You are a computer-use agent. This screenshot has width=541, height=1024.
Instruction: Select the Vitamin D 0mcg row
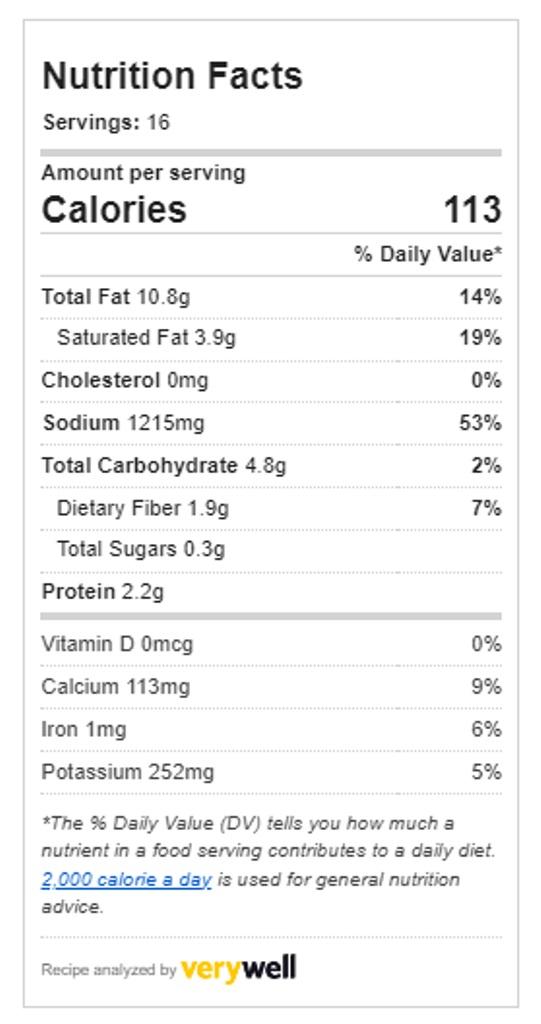pos(271,645)
